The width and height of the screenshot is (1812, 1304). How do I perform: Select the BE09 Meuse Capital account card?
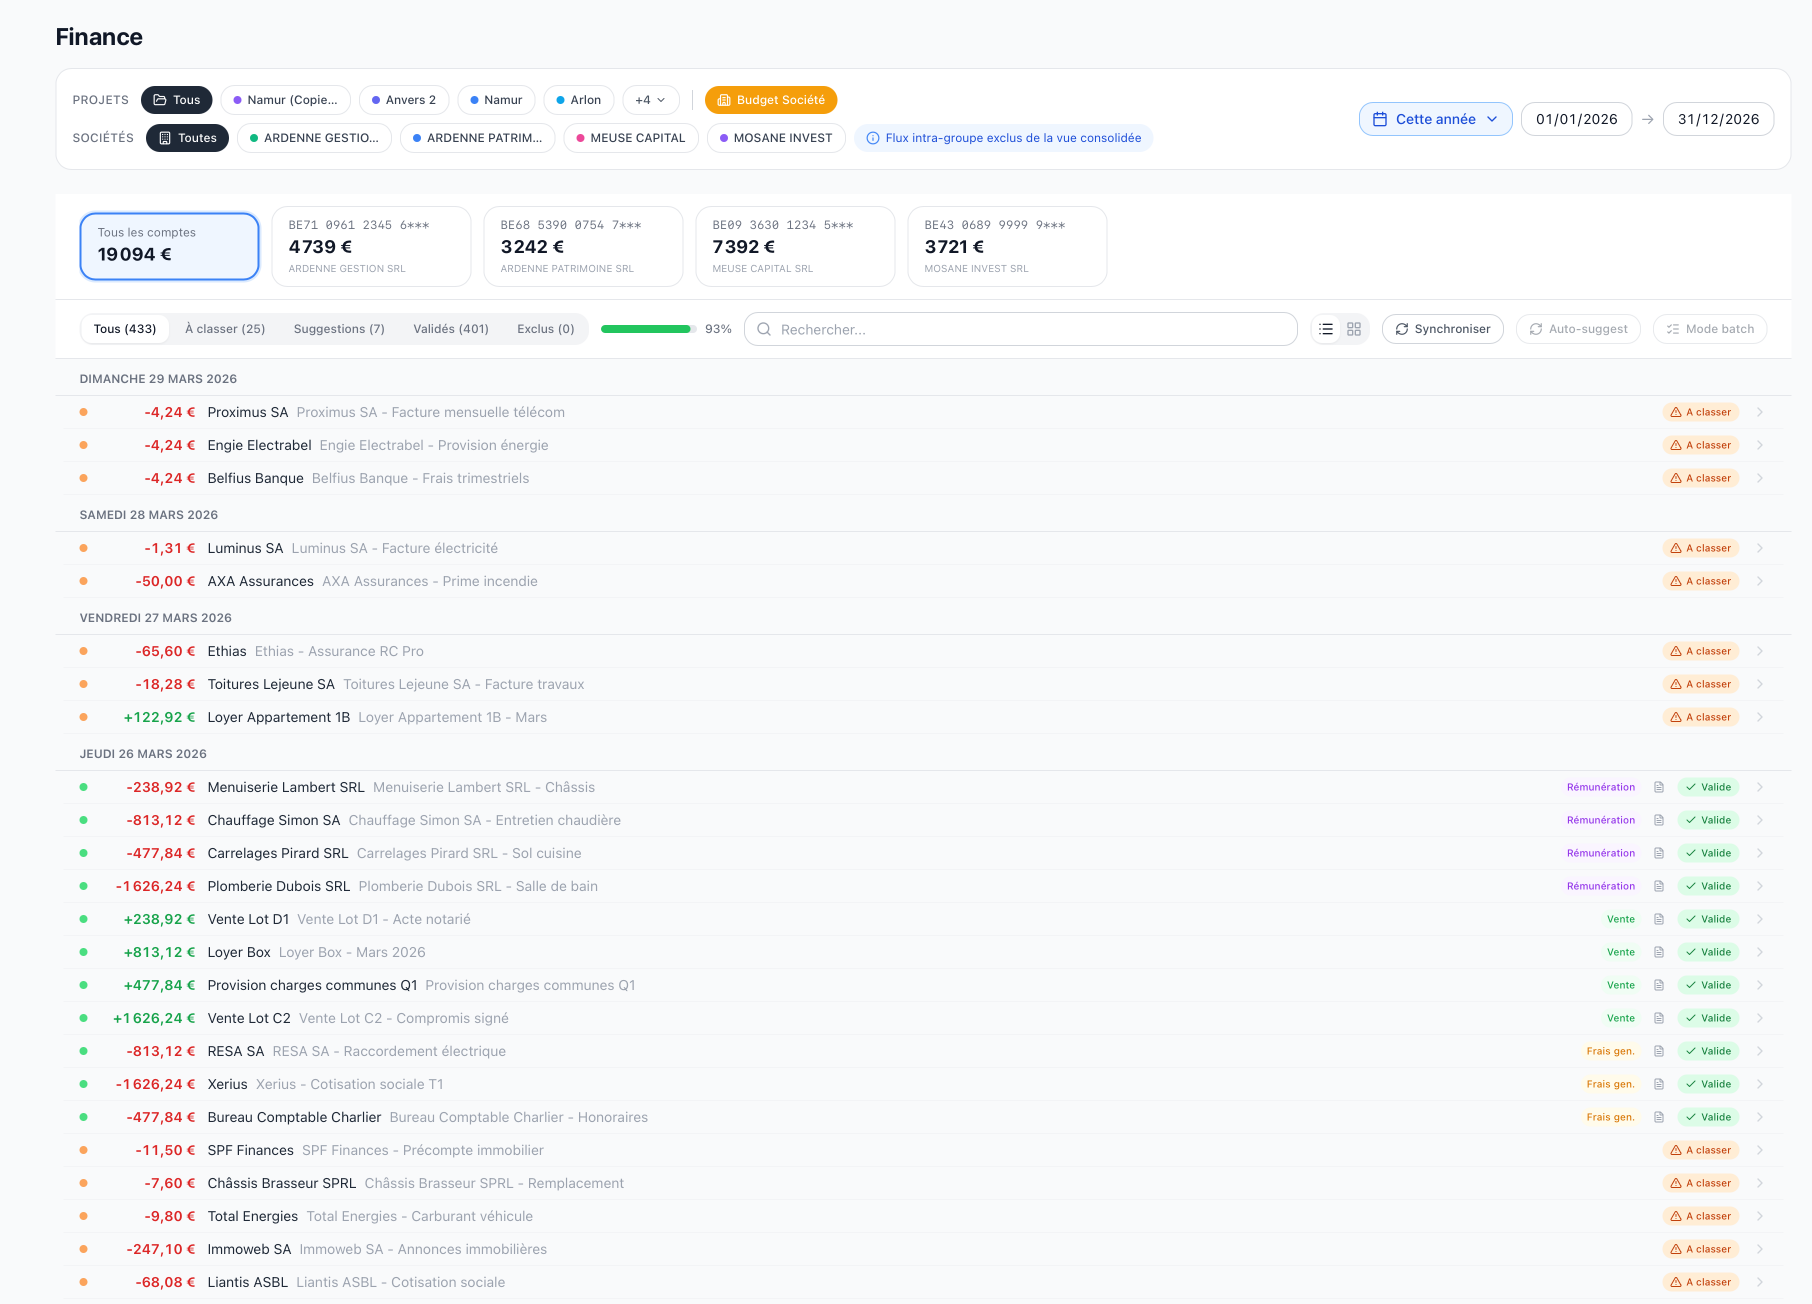(795, 247)
